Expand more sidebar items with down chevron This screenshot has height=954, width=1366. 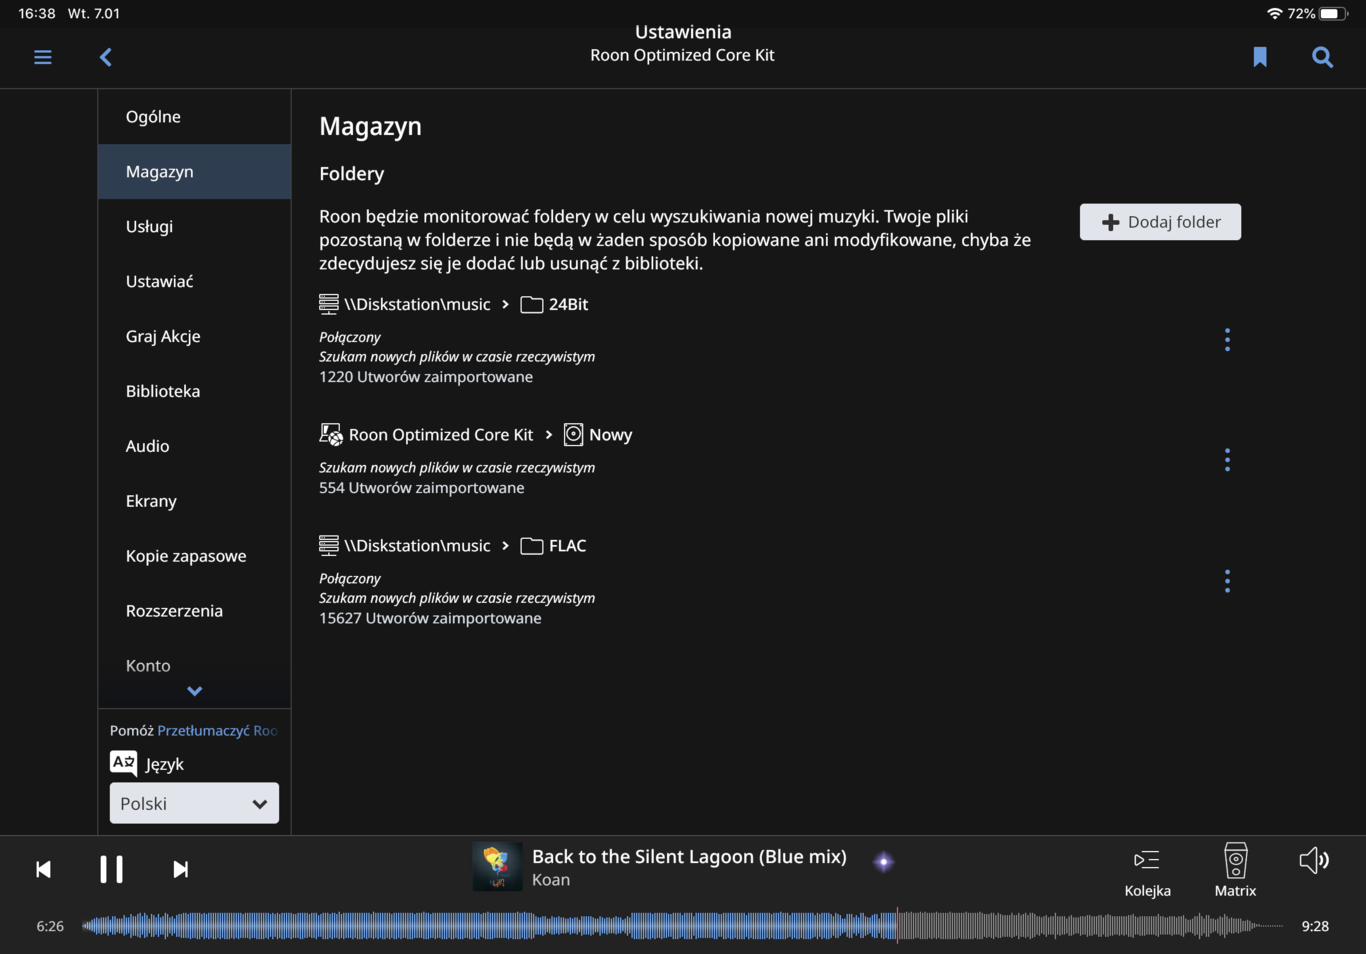(195, 691)
